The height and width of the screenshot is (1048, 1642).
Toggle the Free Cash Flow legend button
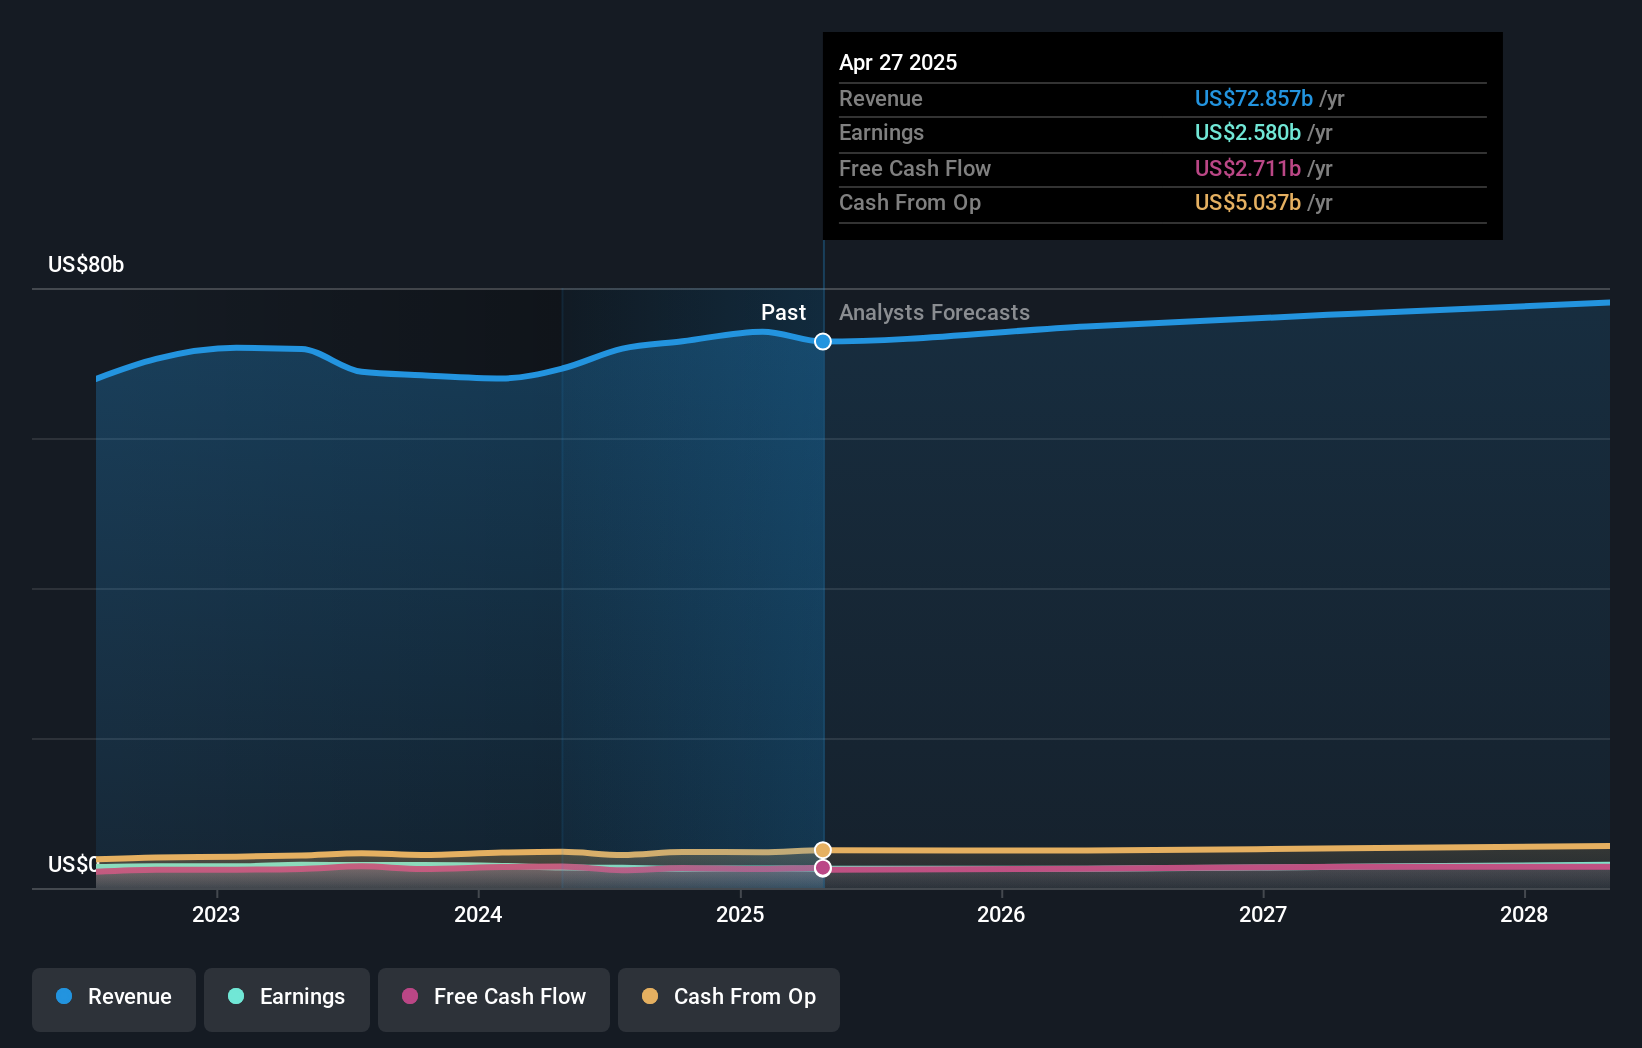coord(494,999)
